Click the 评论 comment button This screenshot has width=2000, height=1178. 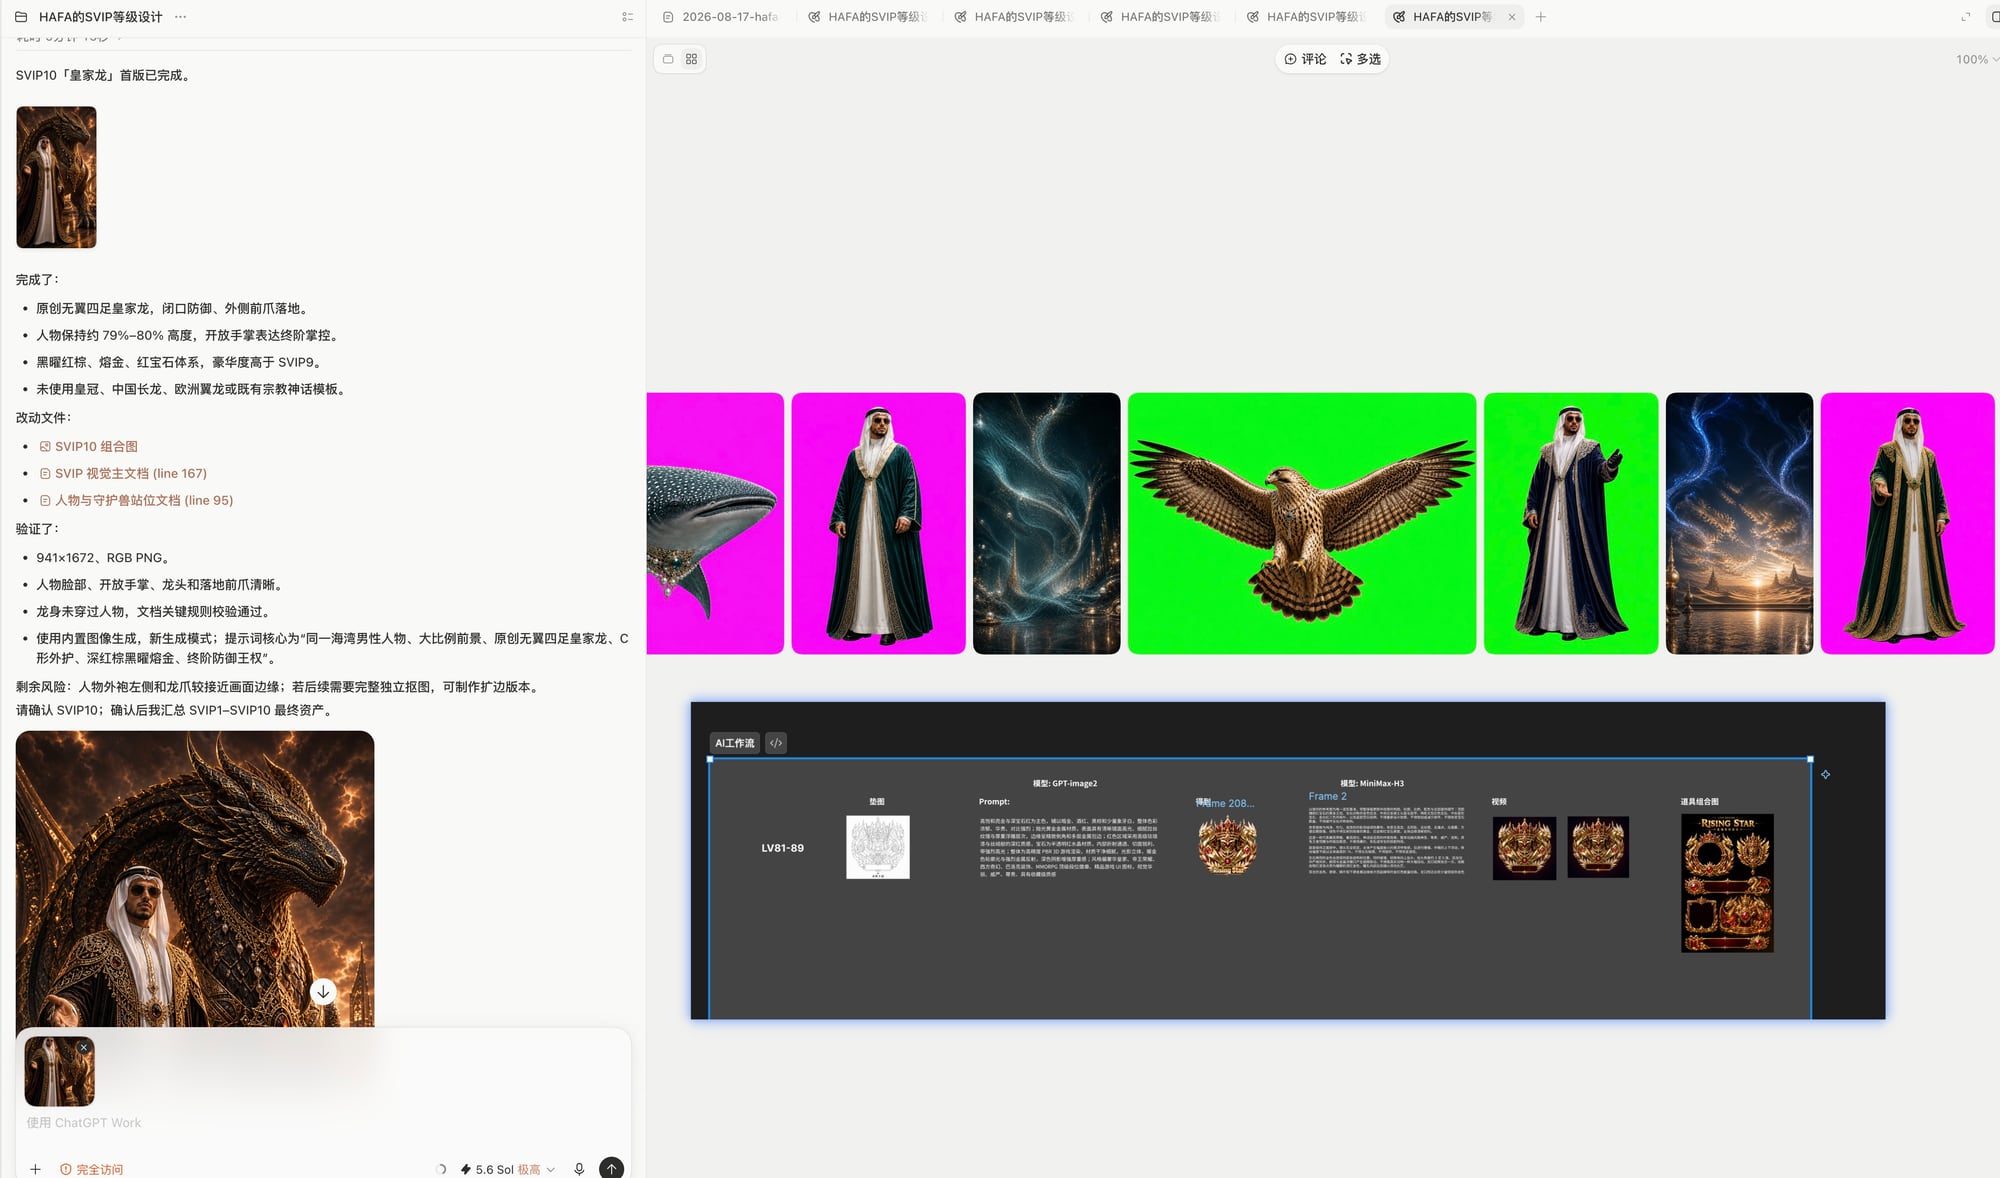point(1305,59)
